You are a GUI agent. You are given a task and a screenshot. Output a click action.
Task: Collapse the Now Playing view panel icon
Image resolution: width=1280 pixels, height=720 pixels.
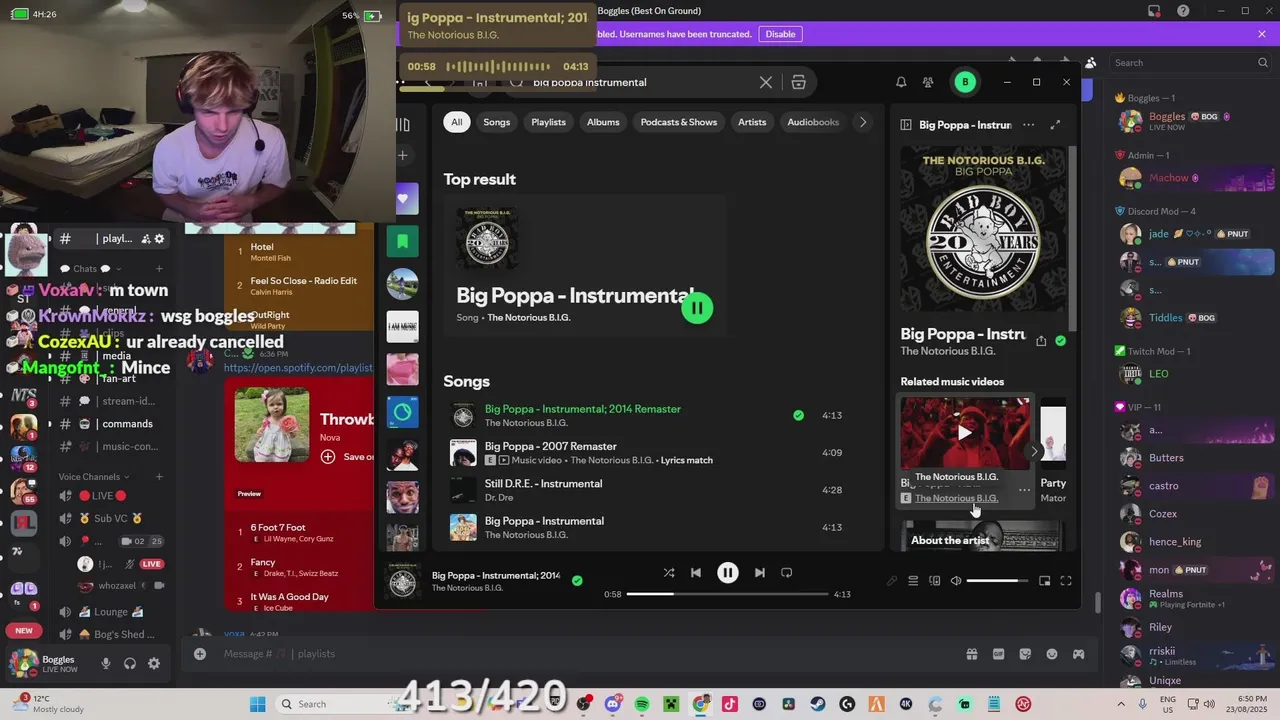point(906,125)
